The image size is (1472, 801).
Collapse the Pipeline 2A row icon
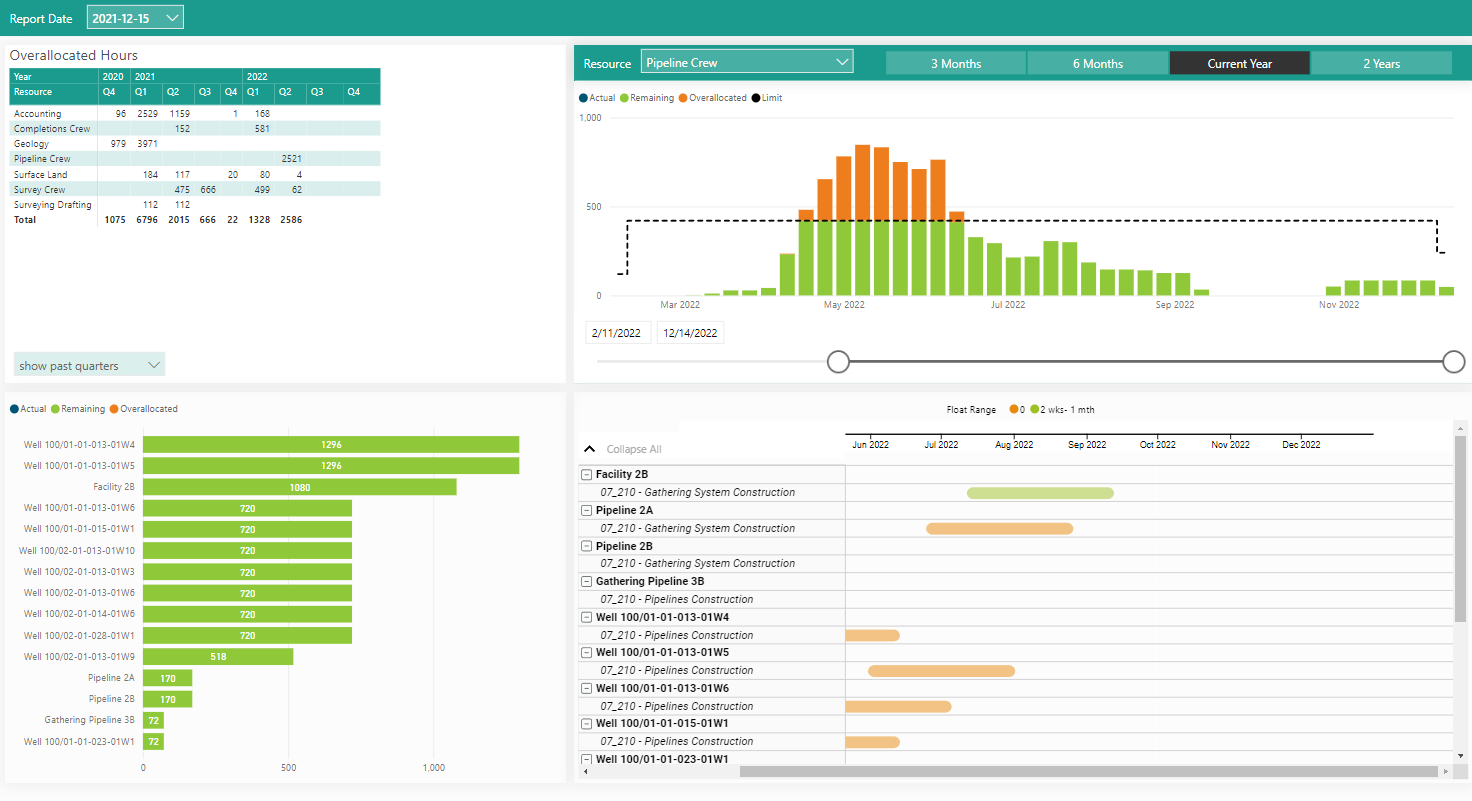pyautogui.click(x=587, y=511)
